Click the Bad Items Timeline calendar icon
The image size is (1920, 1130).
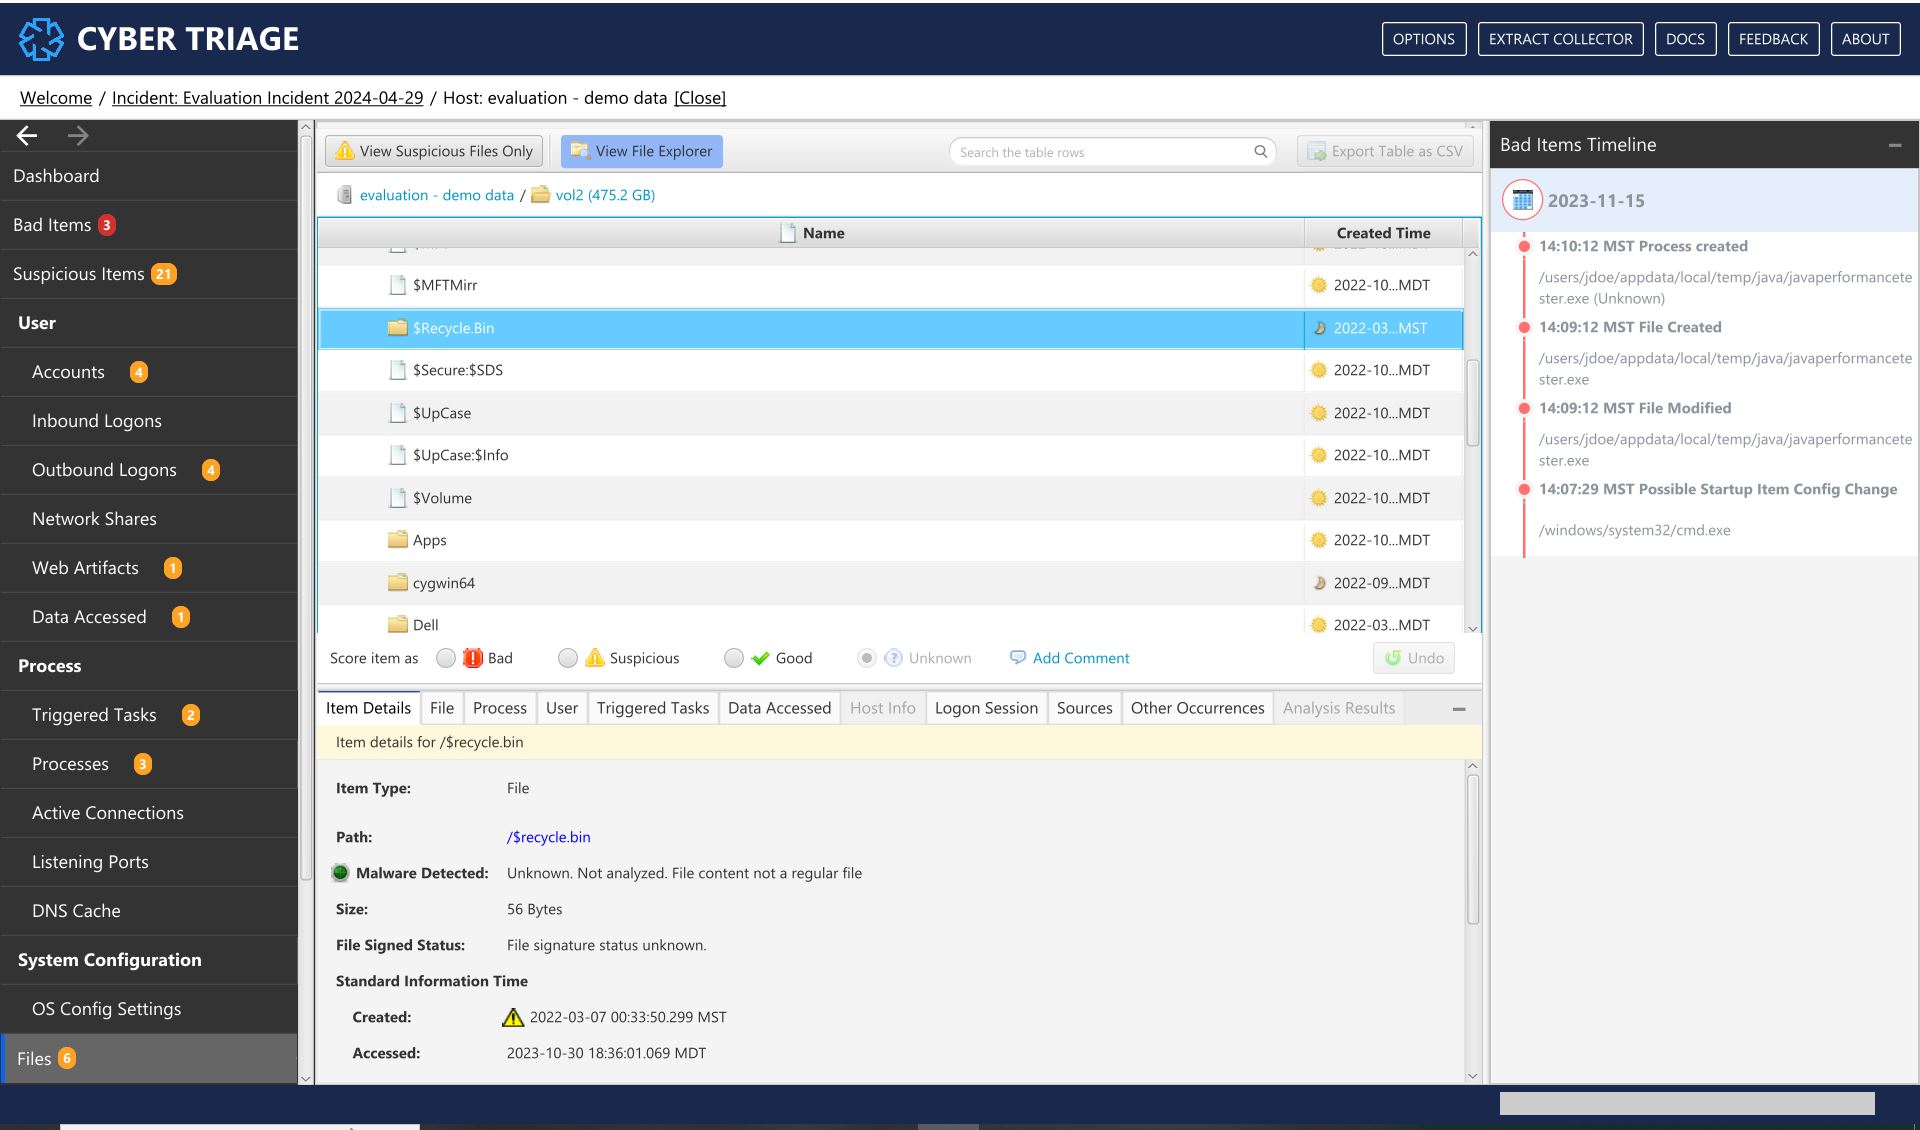(x=1519, y=199)
